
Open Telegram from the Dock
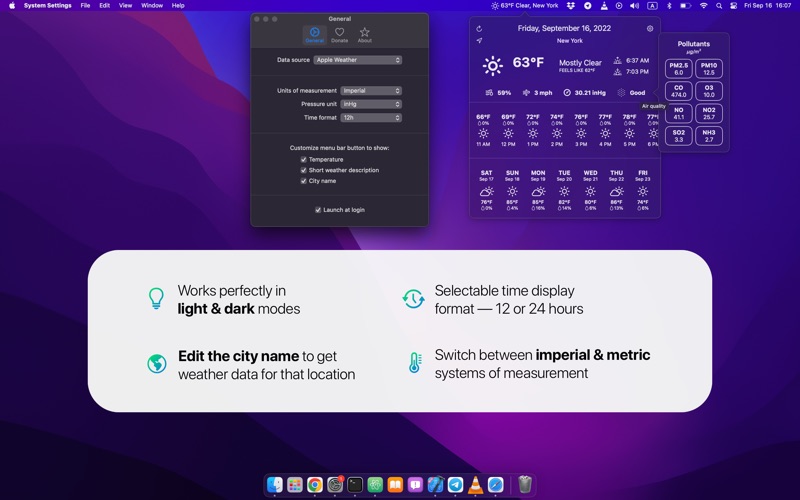(x=455, y=484)
